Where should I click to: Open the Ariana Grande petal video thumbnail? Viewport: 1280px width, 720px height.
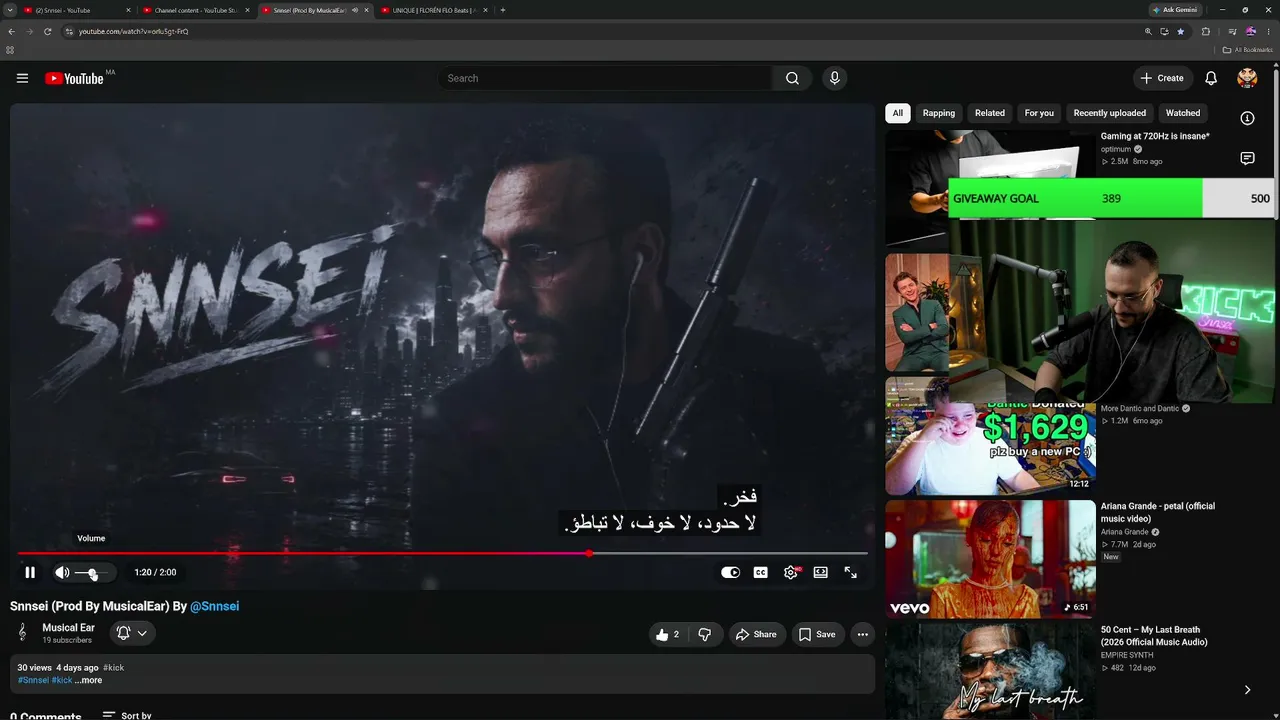click(x=990, y=559)
